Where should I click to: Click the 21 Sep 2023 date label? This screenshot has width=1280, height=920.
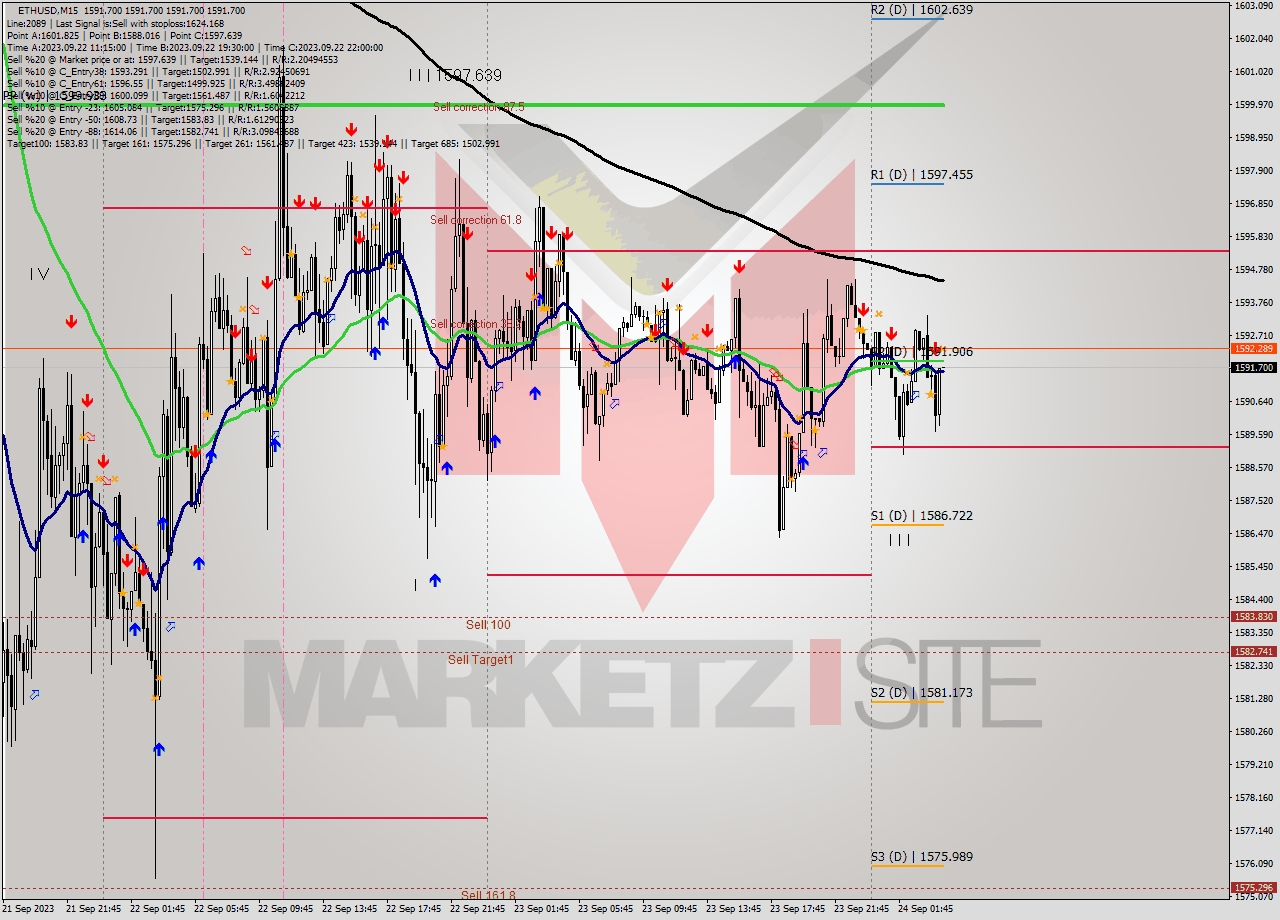click(x=28, y=910)
